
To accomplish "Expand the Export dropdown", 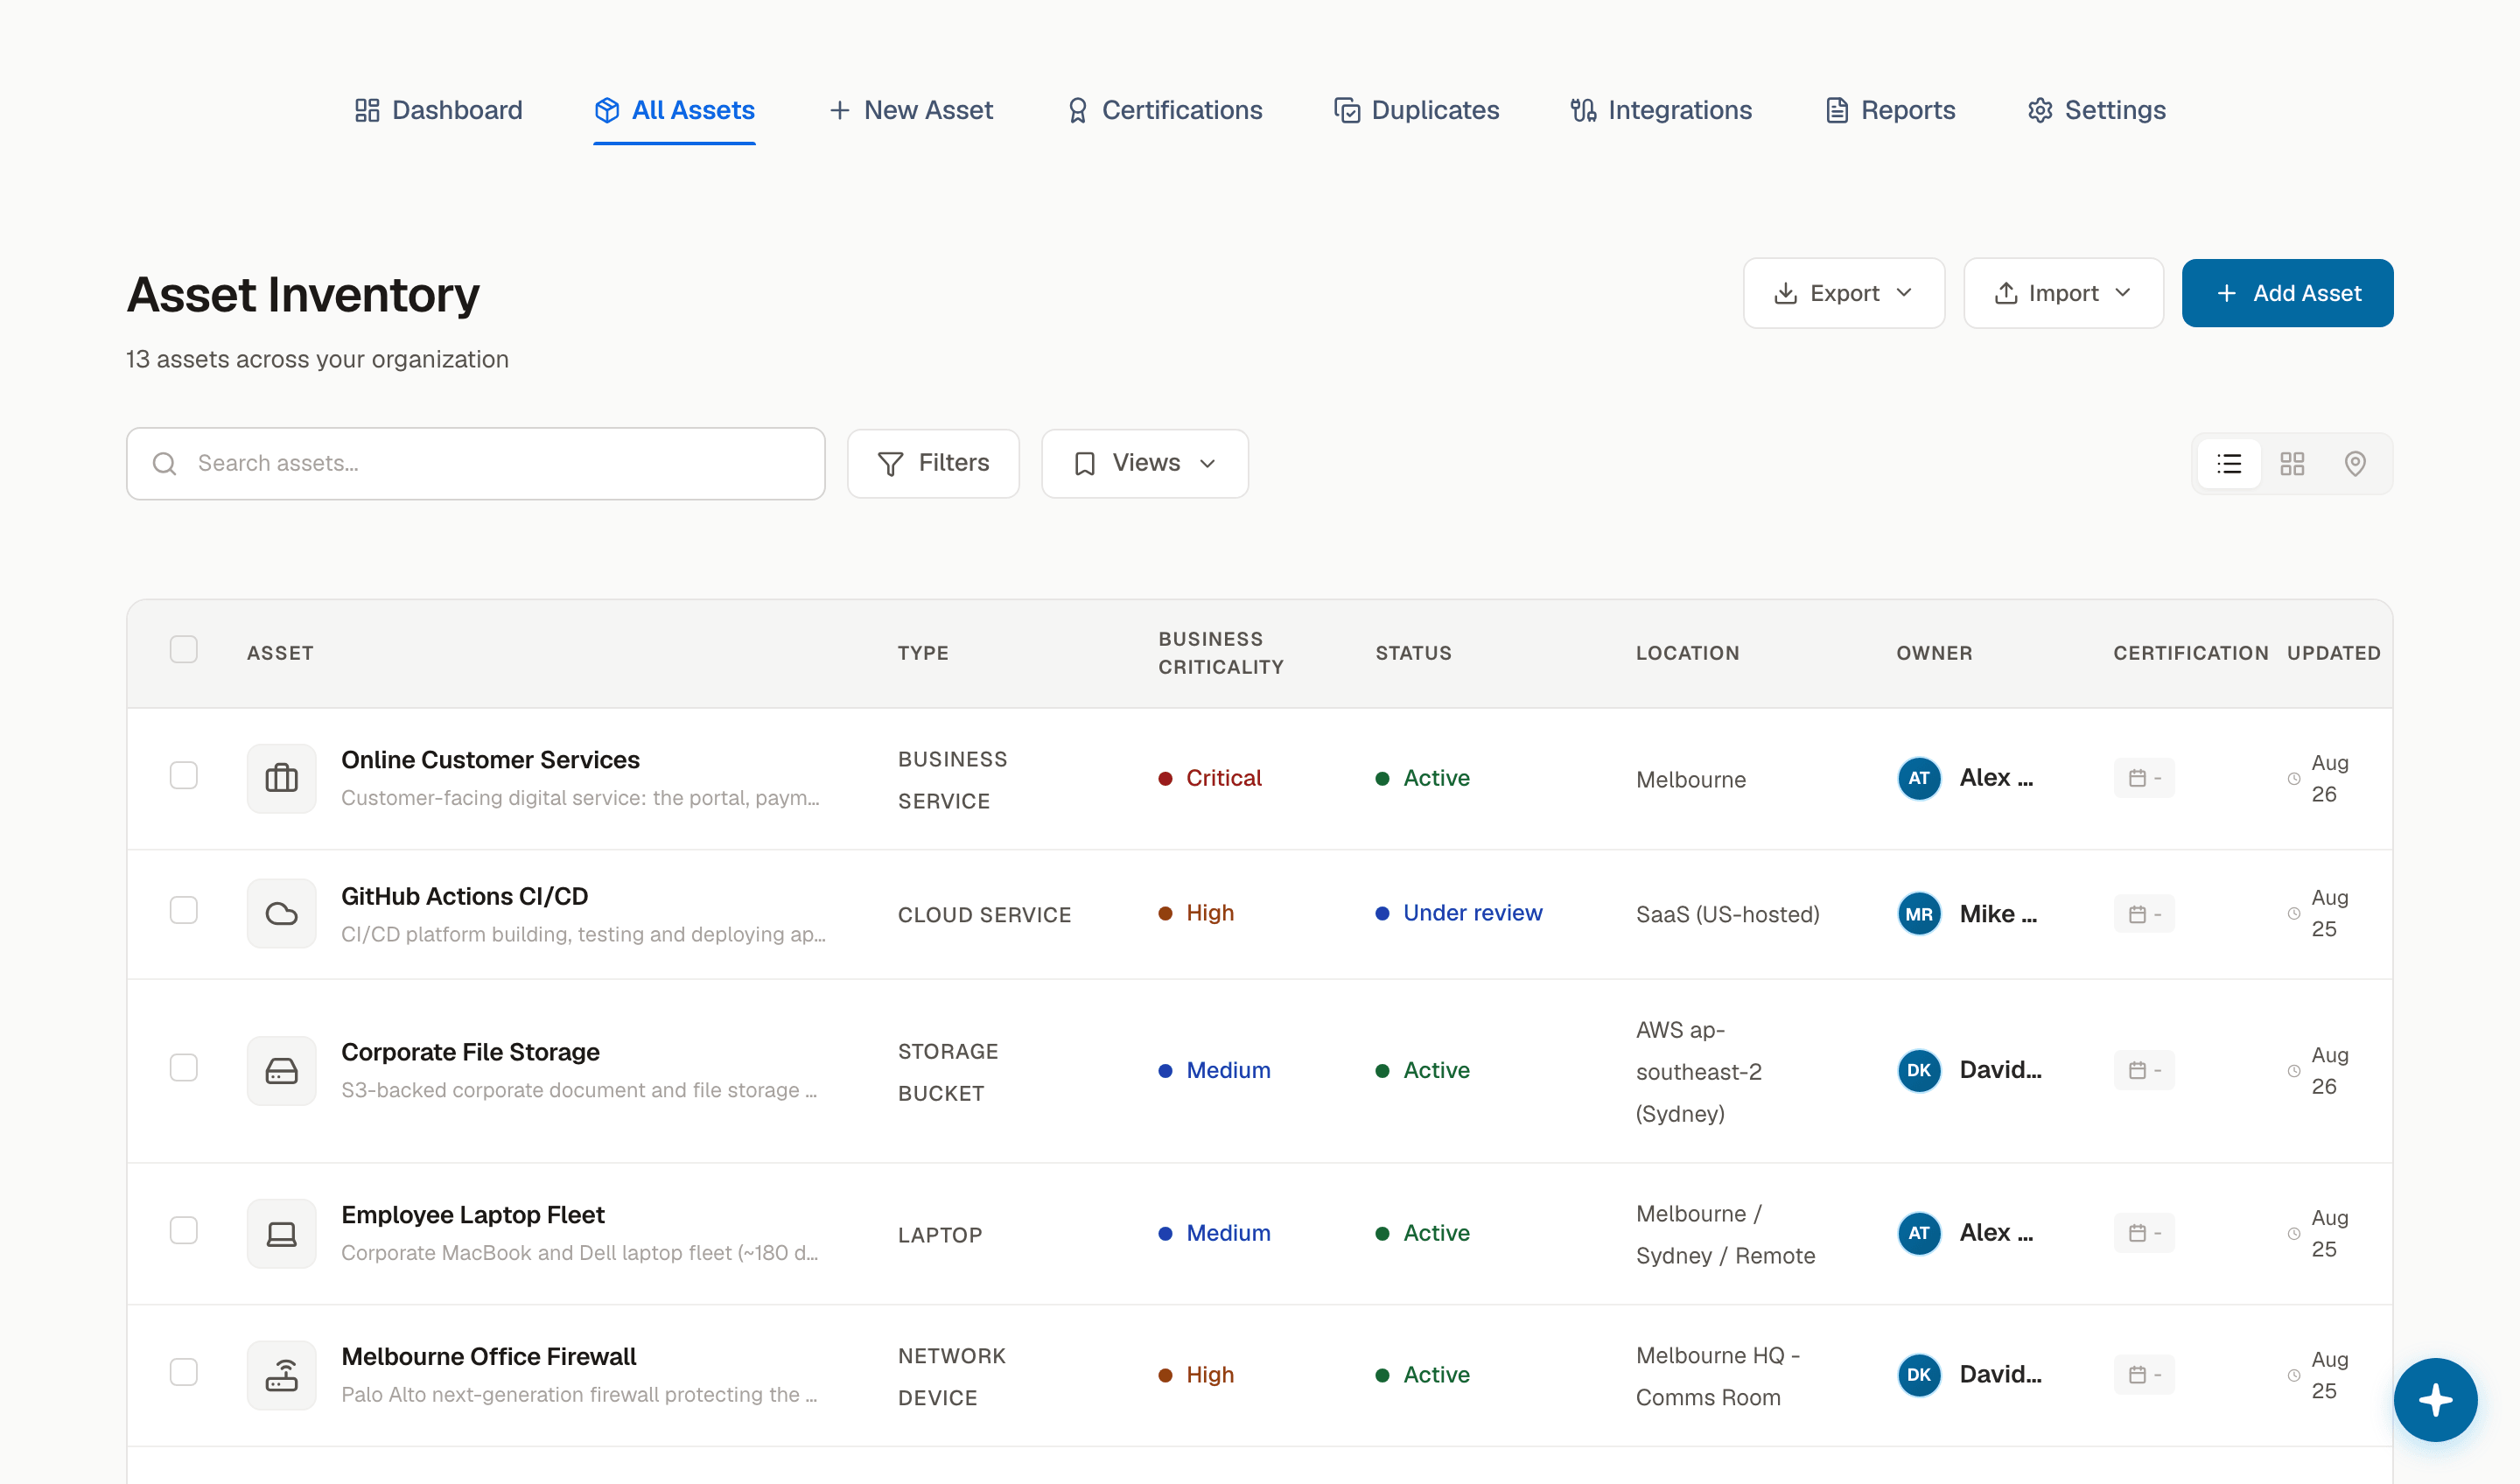I will tap(1844, 293).
